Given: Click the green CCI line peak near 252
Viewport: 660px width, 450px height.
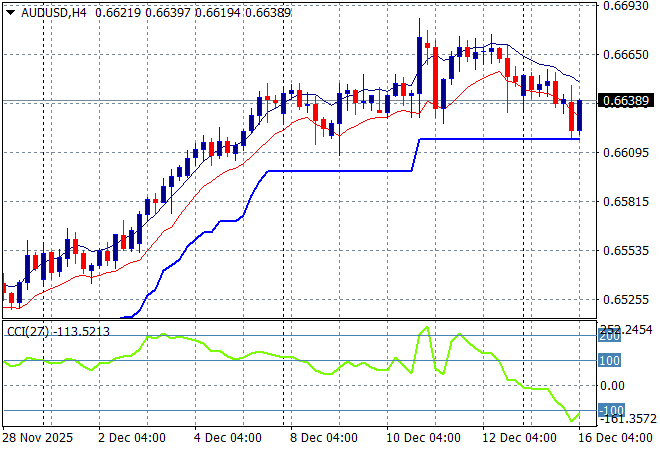Looking at the screenshot, I should click(427, 328).
